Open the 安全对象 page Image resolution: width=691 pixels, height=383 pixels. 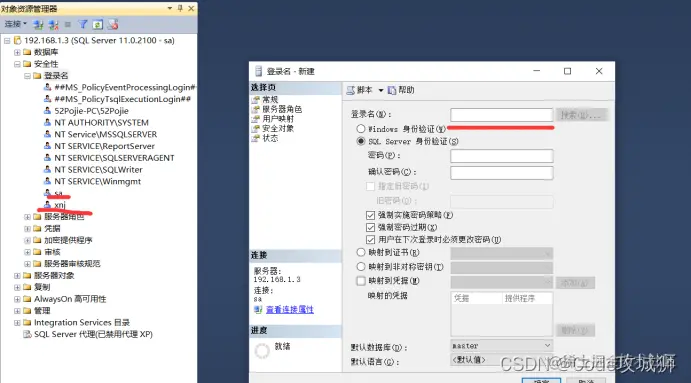point(278,129)
